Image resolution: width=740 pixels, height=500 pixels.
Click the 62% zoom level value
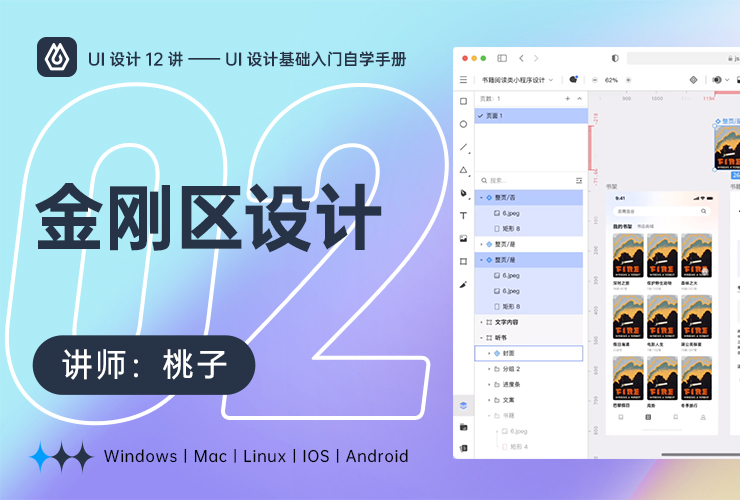click(611, 80)
